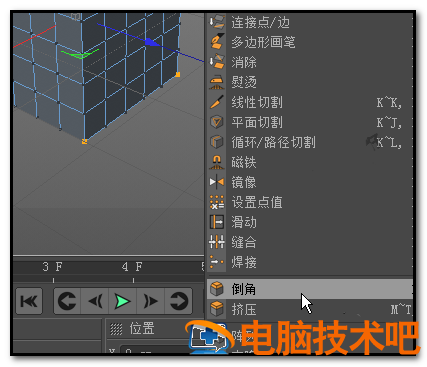This screenshot has height=367, width=427.
Task: Click the 平面切割 plane cut icon
Action: (217, 122)
